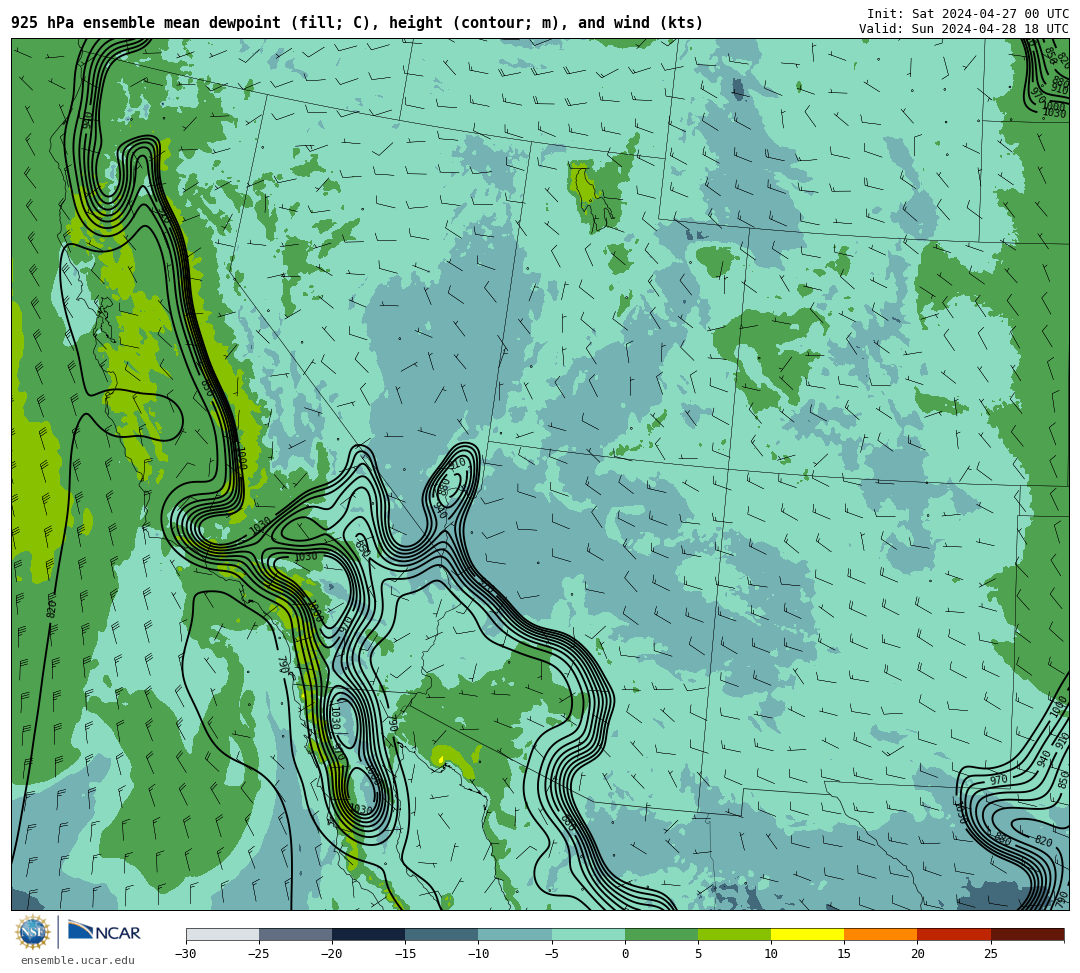Click the colorbar tick label 0
This screenshot has width=1080, height=973.
coord(625,954)
